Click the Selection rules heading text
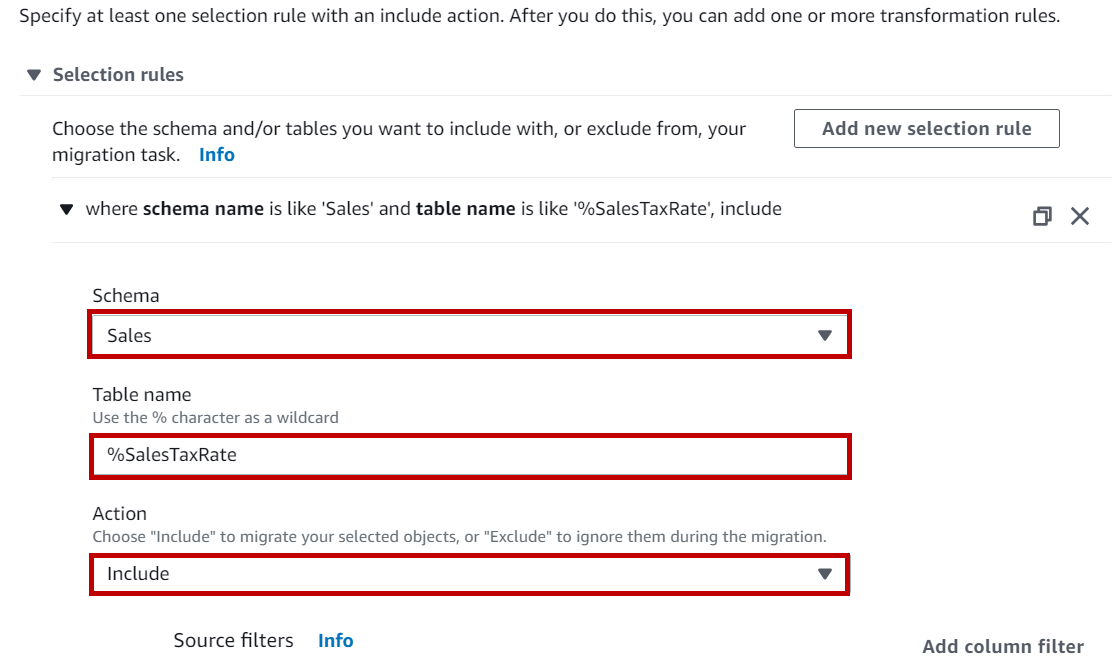Image resolution: width=1118 pixels, height=668 pixels. click(118, 75)
